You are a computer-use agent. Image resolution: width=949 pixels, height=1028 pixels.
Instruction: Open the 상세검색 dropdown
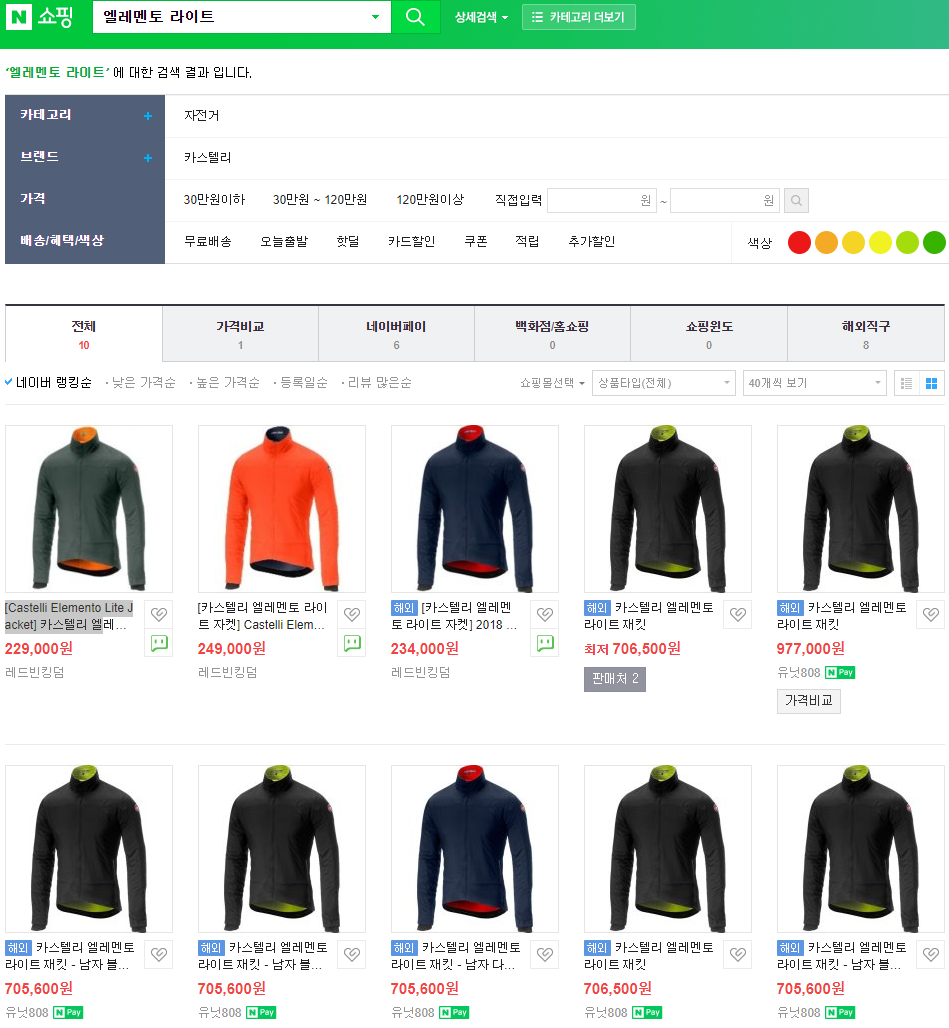pyautogui.click(x=482, y=18)
